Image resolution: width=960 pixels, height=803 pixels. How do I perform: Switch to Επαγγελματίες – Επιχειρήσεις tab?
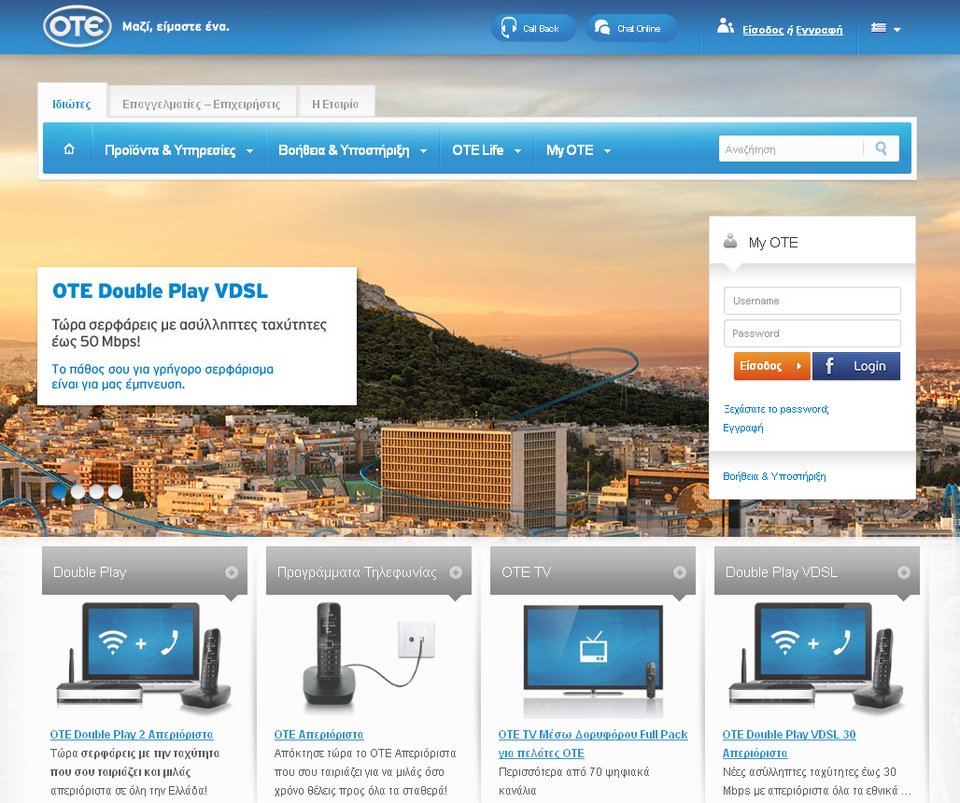coord(201,104)
